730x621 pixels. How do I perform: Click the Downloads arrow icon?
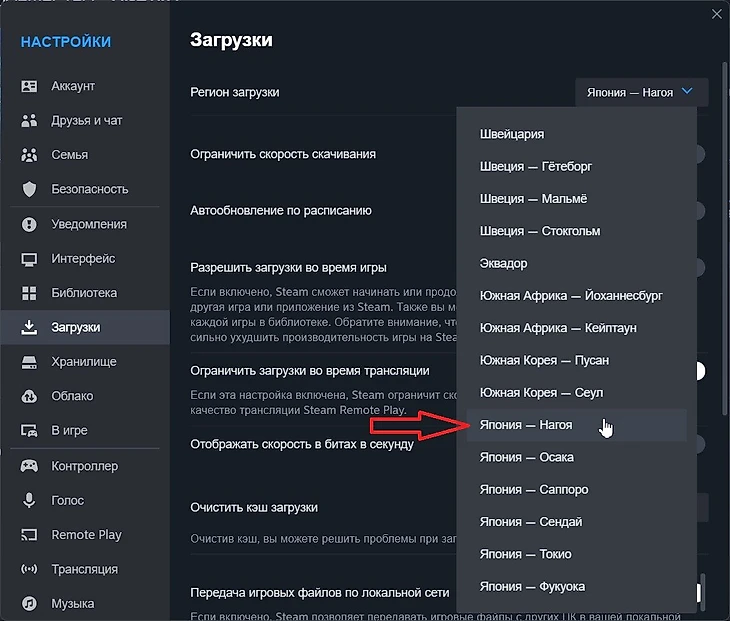tap(29, 327)
